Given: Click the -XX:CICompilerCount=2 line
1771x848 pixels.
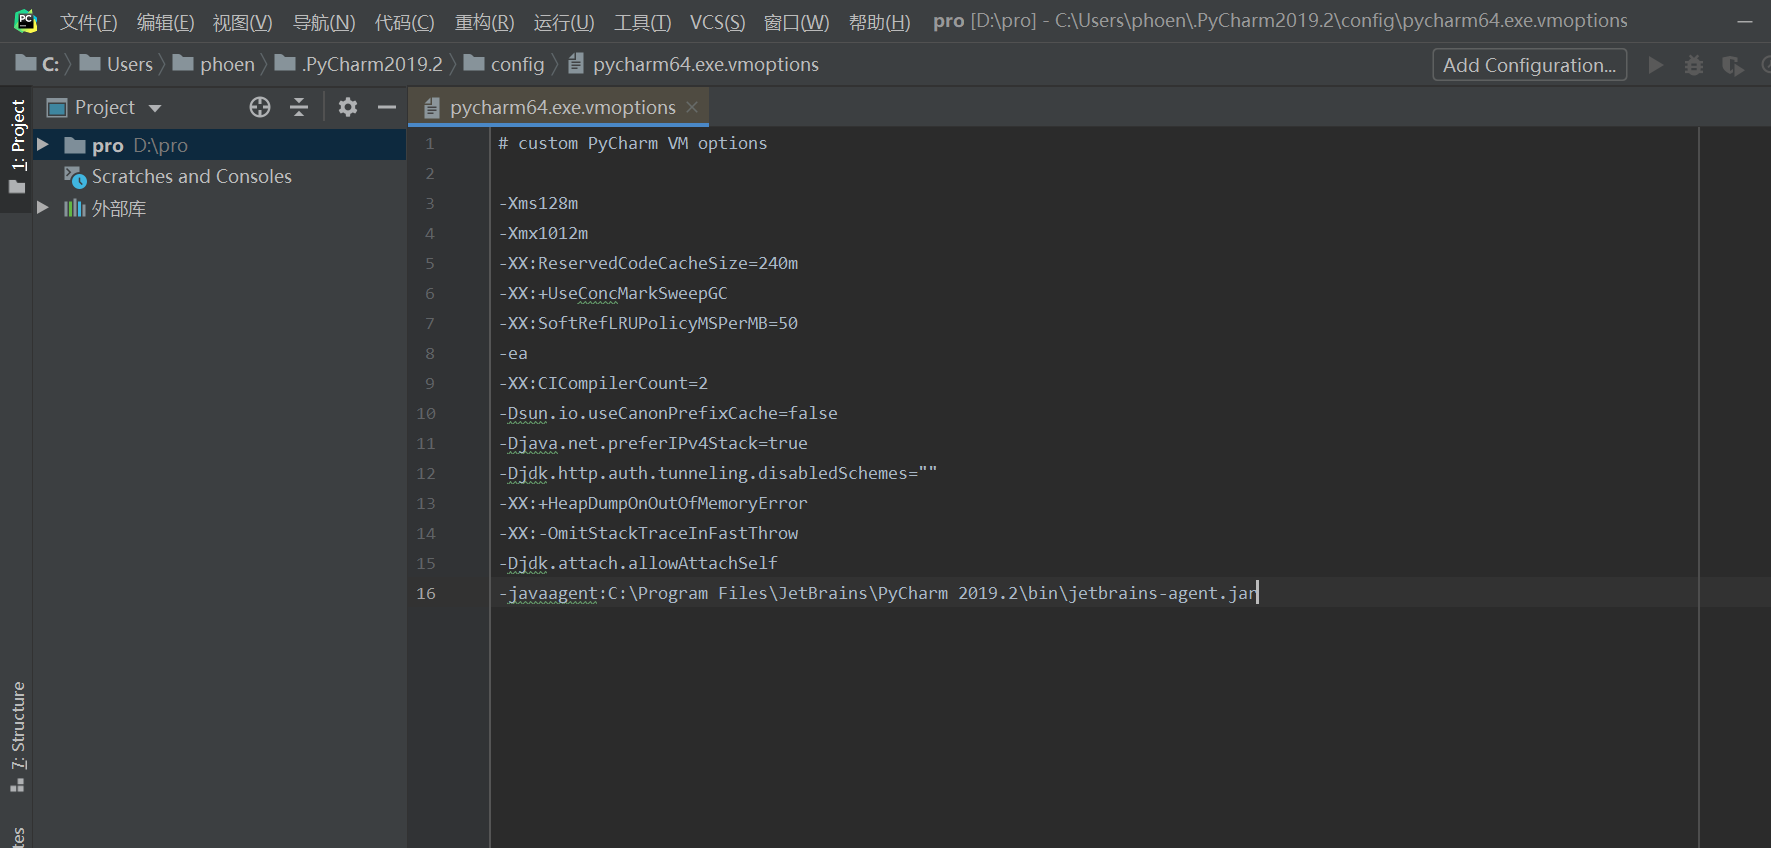Looking at the screenshot, I should point(603,383).
